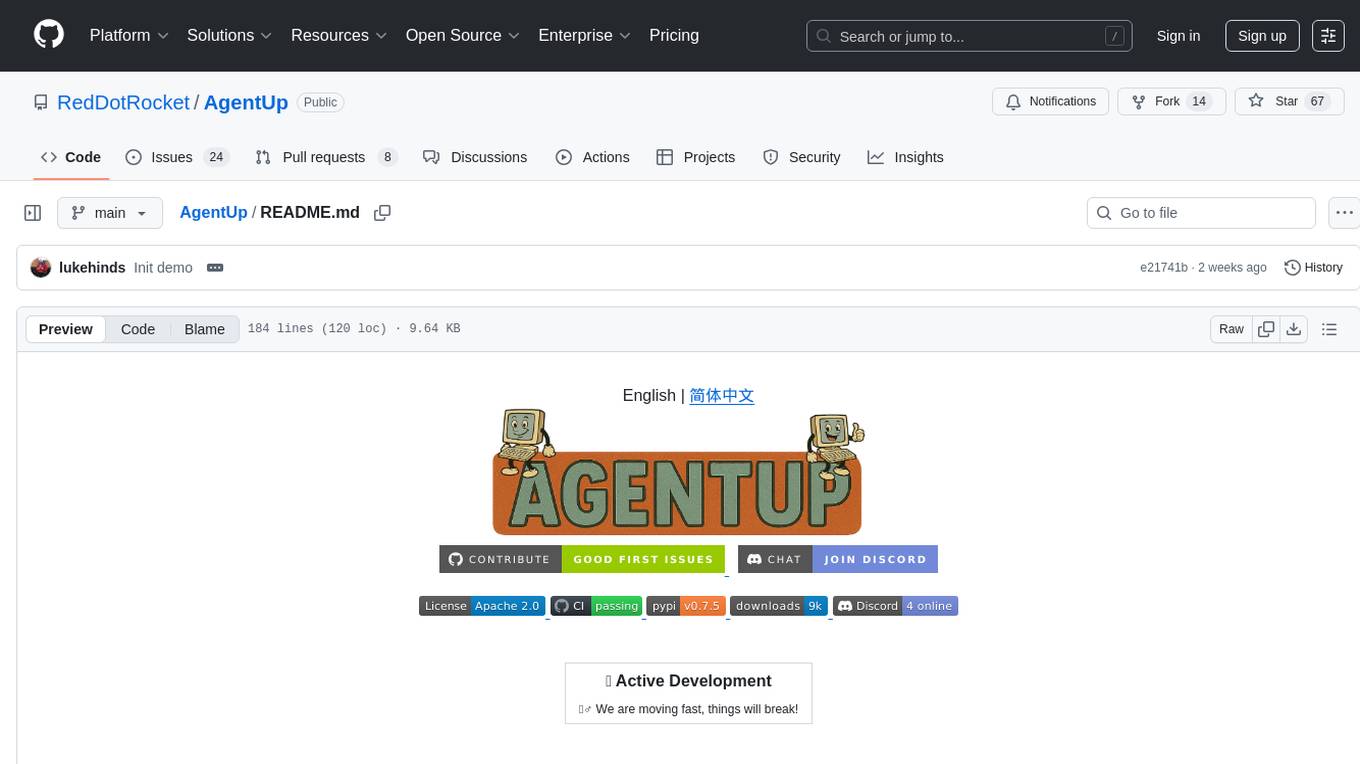Switch to Code view
The height and width of the screenshot is (764, 1360).
coord(138,329)
